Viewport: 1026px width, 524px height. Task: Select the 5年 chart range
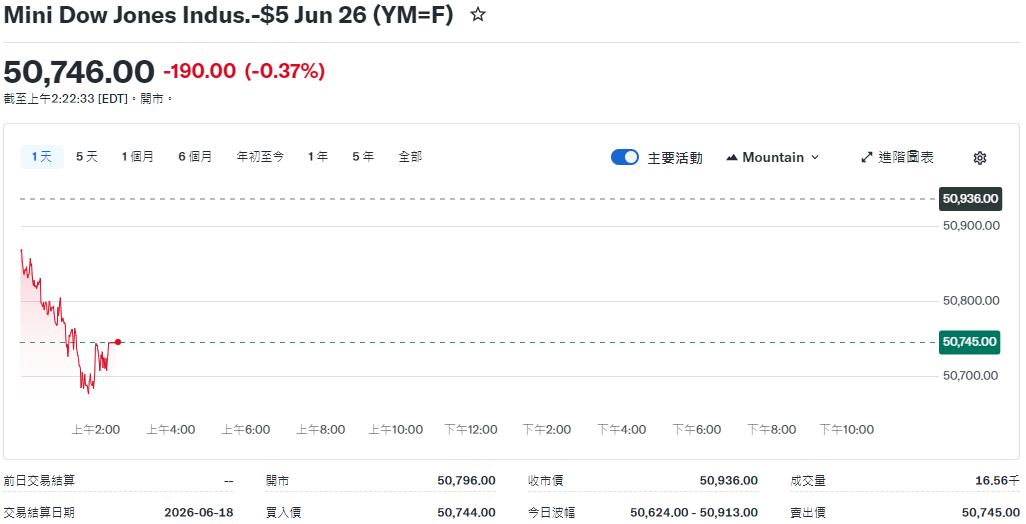[363, 157]
